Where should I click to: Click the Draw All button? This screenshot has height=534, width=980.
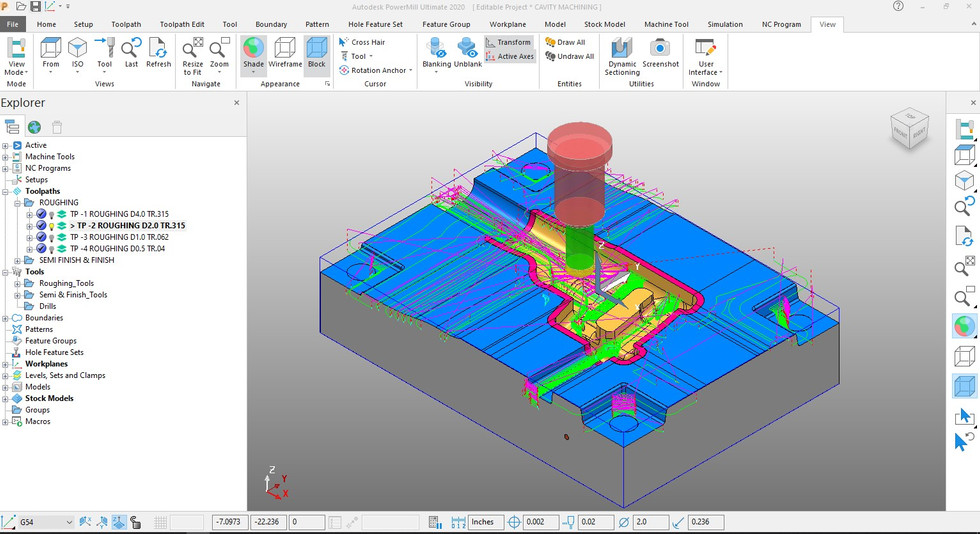click(x=565, y=42)
